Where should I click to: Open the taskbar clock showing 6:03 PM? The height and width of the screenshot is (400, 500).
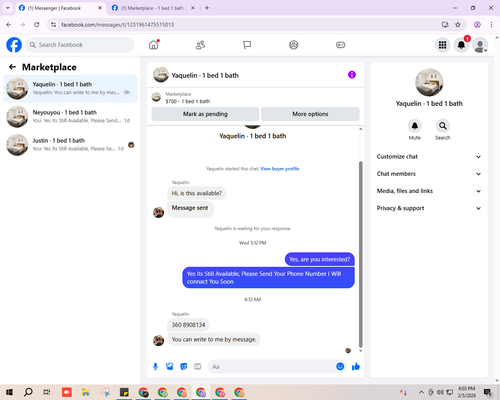click(x=467, y=392)
